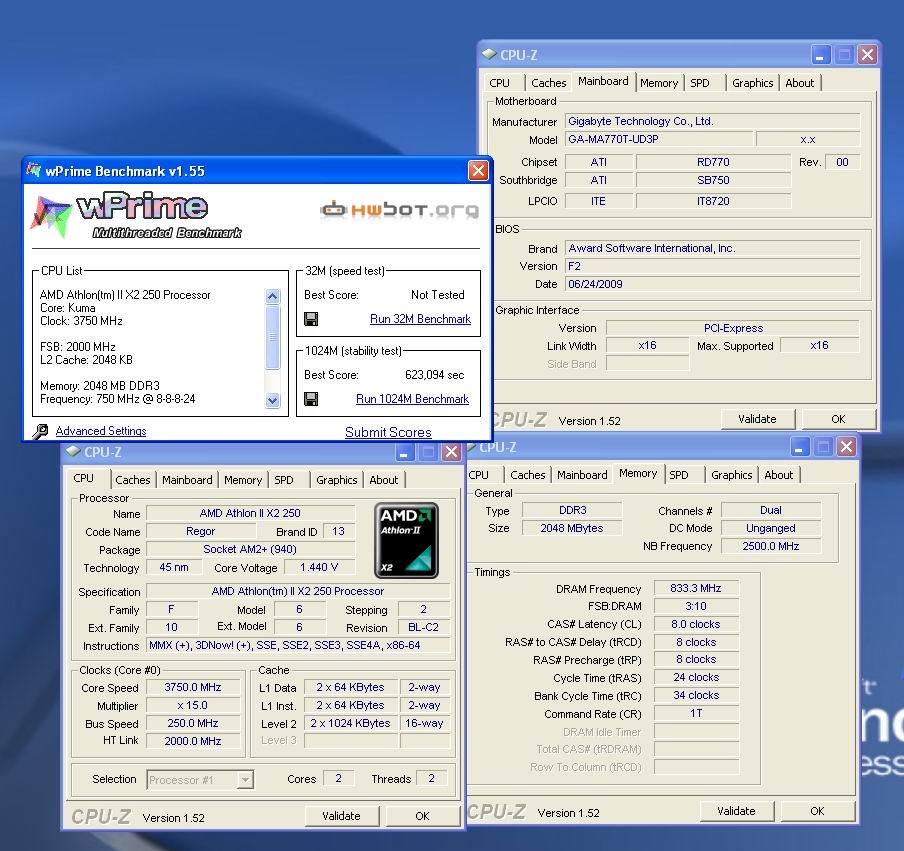Open the Processor #1 selection dropdown
The height and width of the screenshot is (851, 904).
(246, 780)
